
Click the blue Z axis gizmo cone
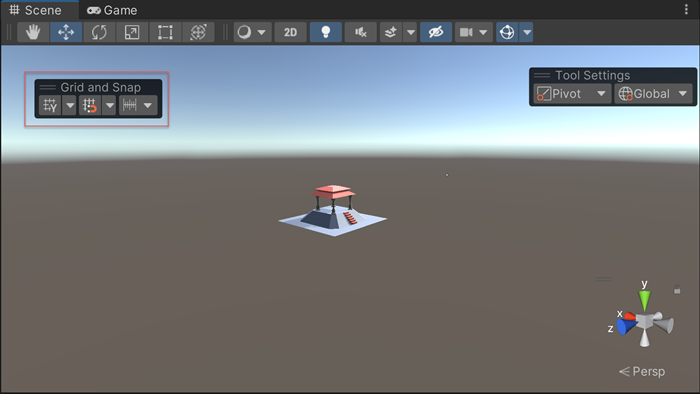[x=626, y=327]
